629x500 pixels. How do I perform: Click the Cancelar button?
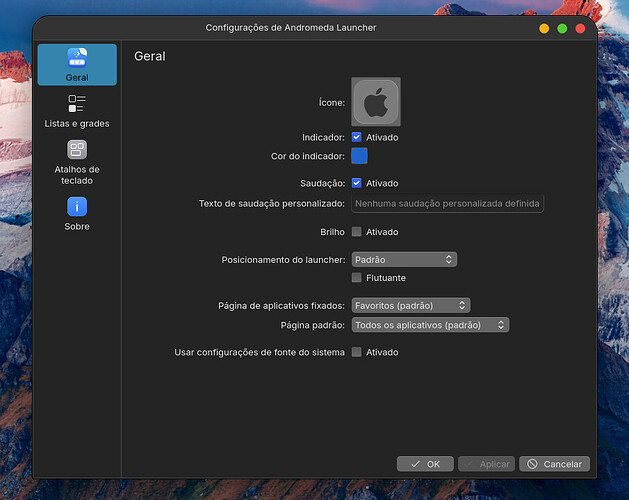pyautogui.click(x=554, y=464)
